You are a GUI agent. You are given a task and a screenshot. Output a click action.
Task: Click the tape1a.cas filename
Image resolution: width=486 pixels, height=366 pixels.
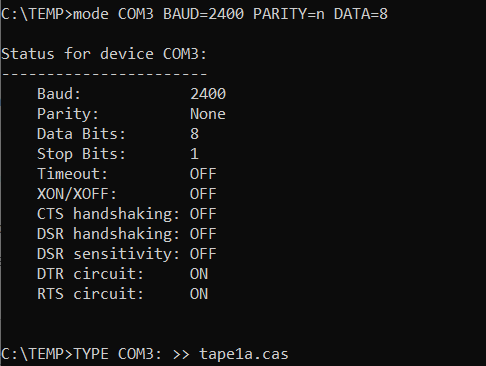tap(244, 354)
